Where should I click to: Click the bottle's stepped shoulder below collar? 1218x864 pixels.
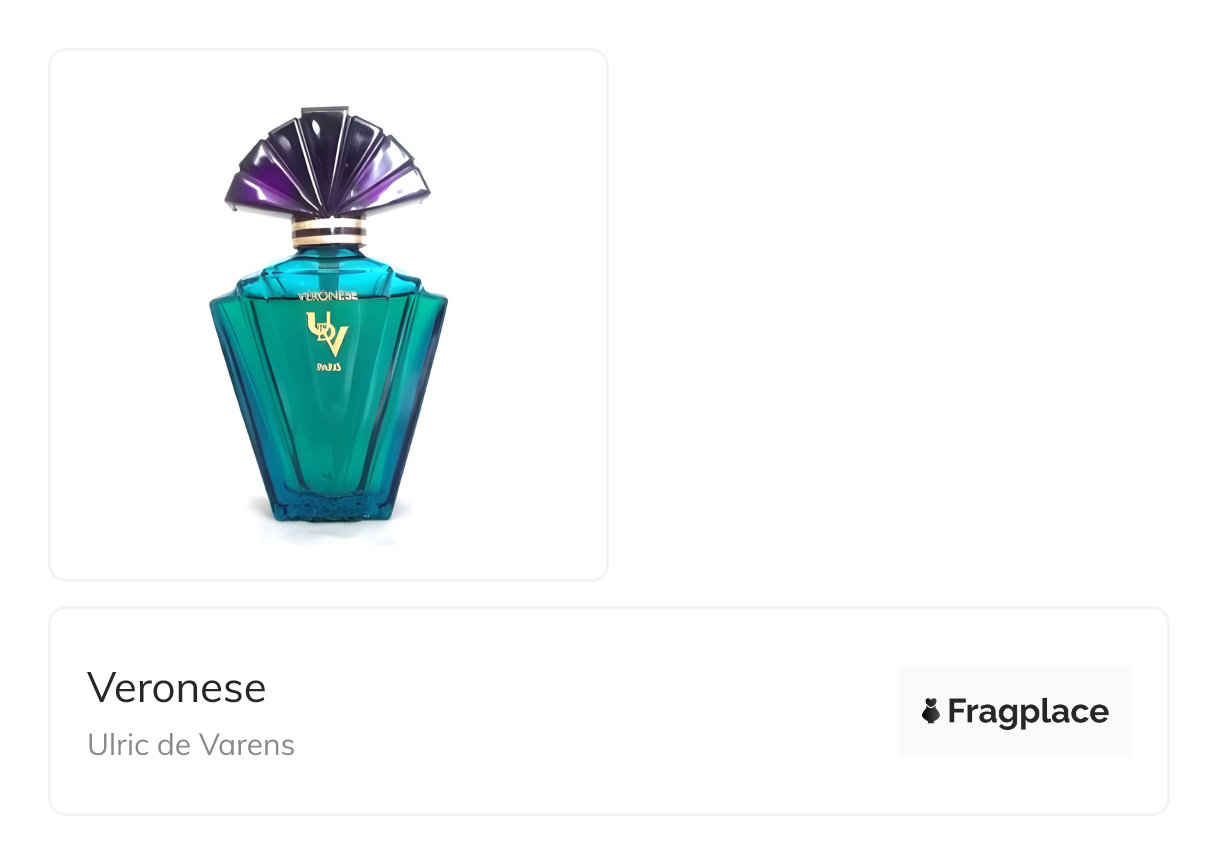point(328,270)
